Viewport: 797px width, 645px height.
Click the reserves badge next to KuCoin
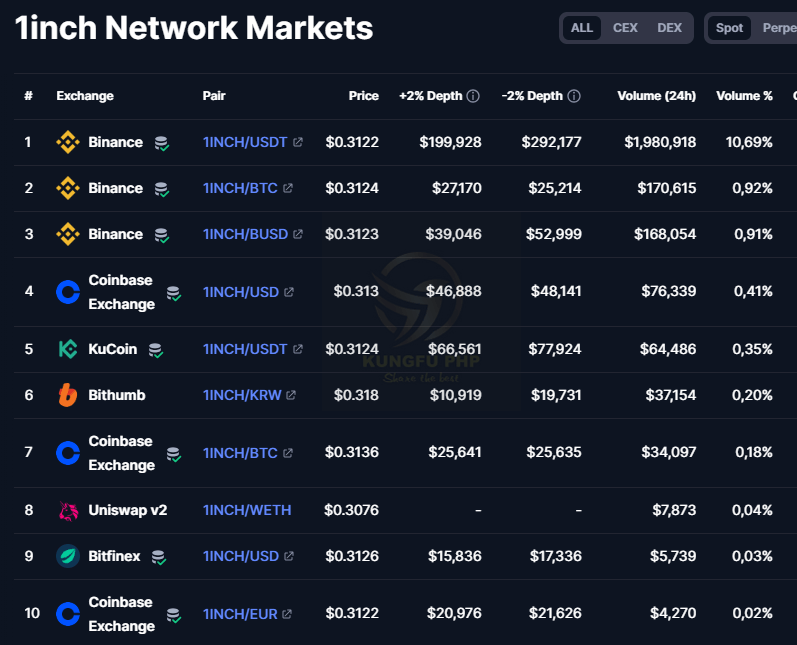pyautogui.click(x=156, y=350)
